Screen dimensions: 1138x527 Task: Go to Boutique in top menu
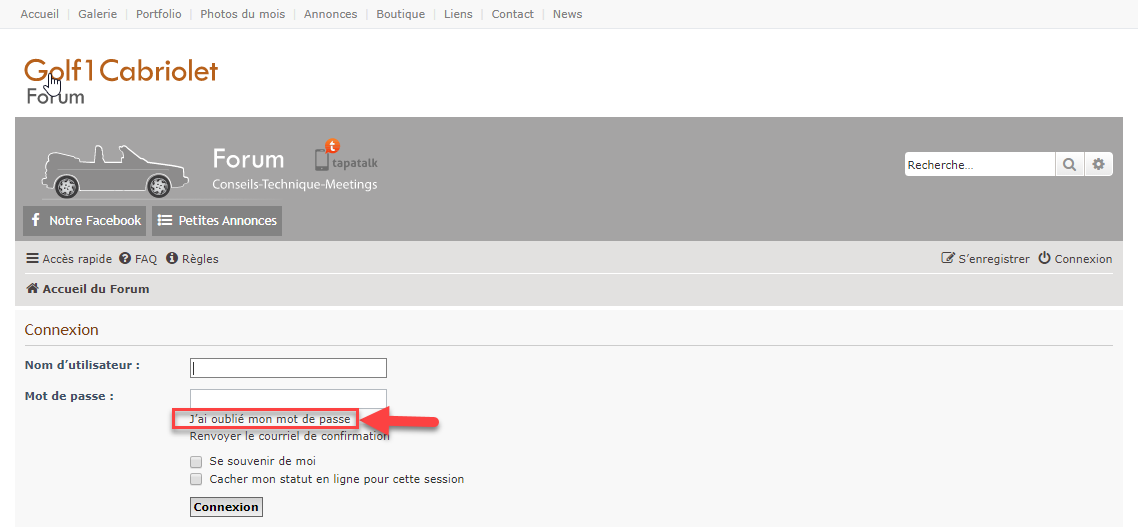click(x=400, y=14)
